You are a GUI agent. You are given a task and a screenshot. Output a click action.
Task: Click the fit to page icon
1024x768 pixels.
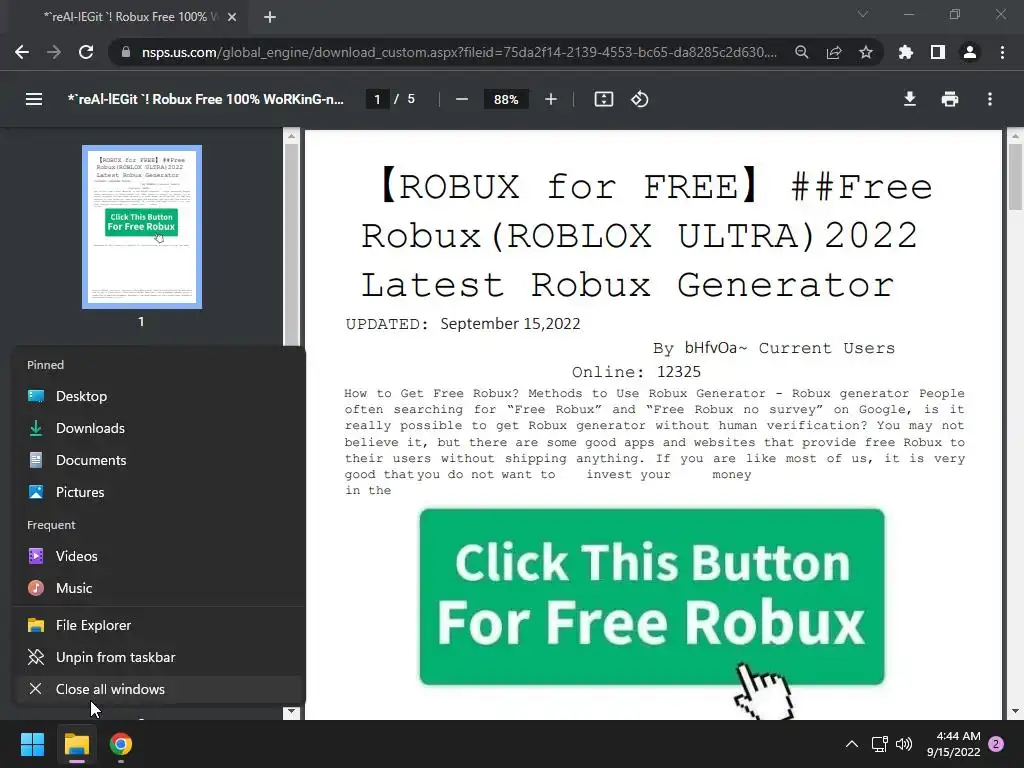pyautogui.click(x=603, y=99)
